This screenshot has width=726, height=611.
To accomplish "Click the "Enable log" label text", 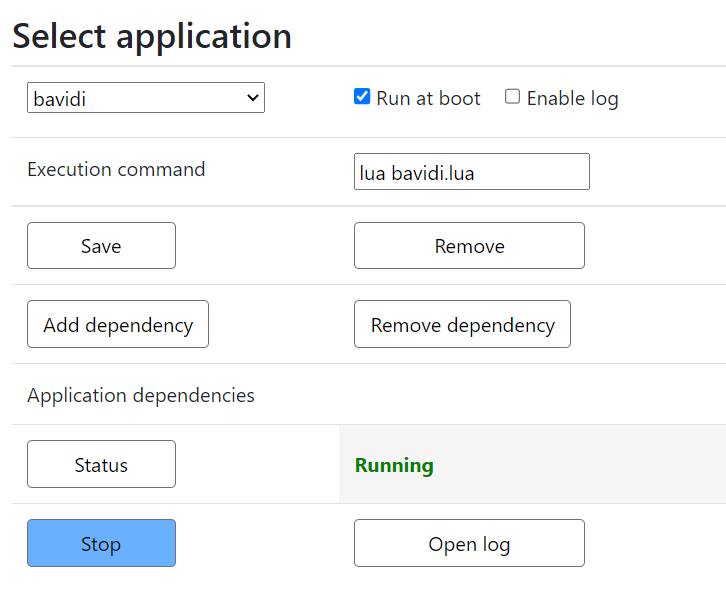I will [572, 98].
